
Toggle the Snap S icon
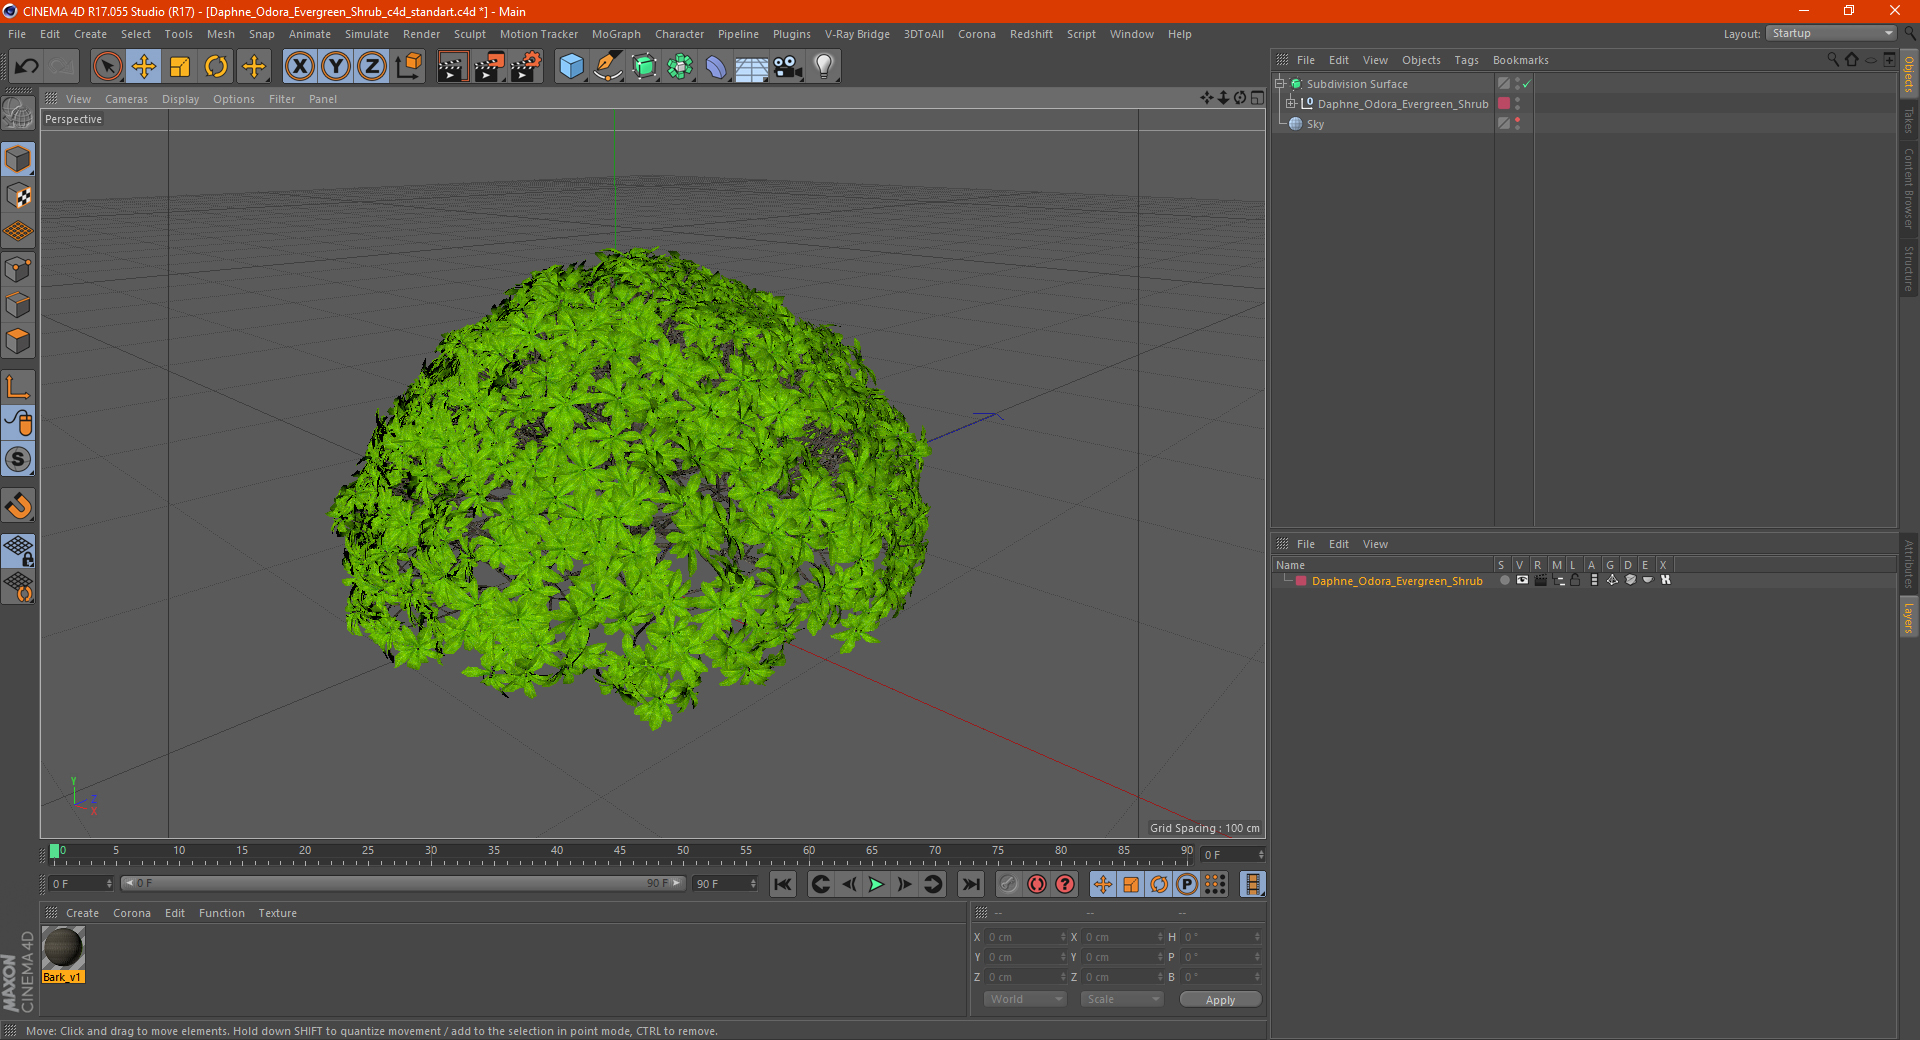click(x=19, y=459)
